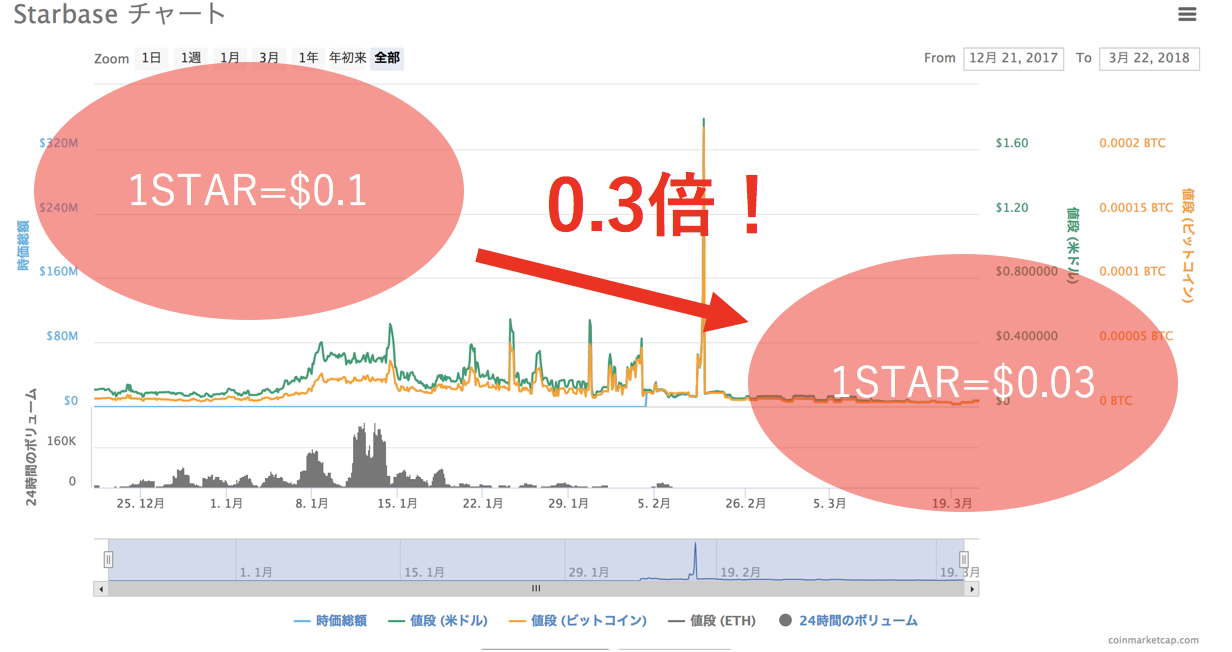Set zoom range to 3月
The width and height of the screenshot is (1232, 652).
pyautogui.click(x=269, y=58)
